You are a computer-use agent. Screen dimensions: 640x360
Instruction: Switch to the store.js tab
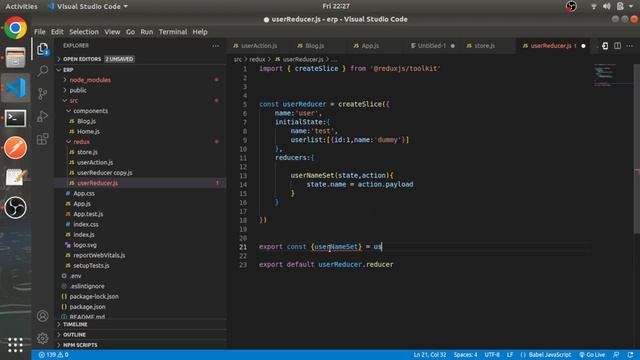tap(484, 46)
